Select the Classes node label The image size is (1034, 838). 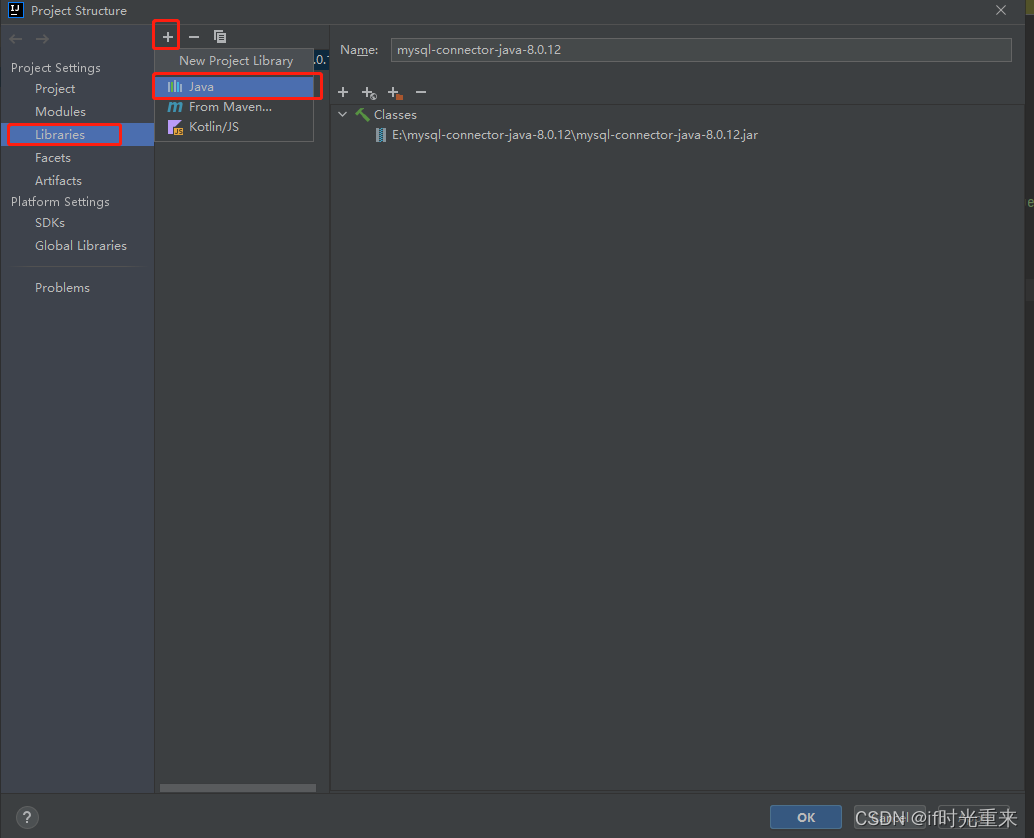(x=395, y=115)
